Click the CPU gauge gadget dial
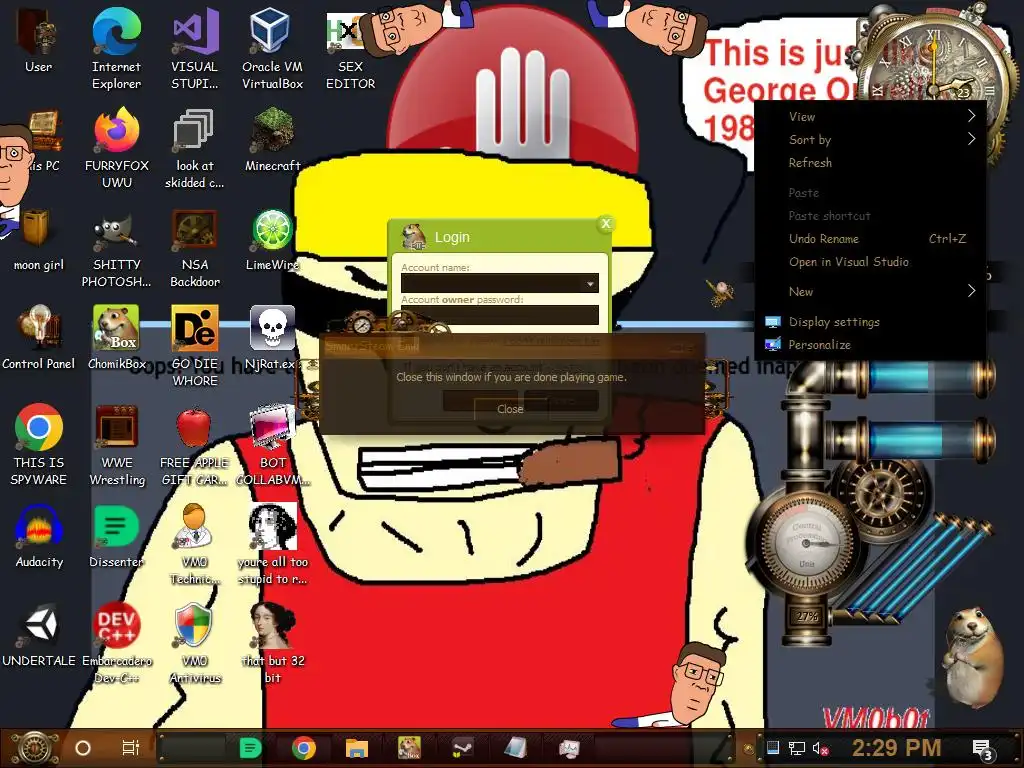The height and width of the screenshot is (768, 1024). (x=805, y=542)
